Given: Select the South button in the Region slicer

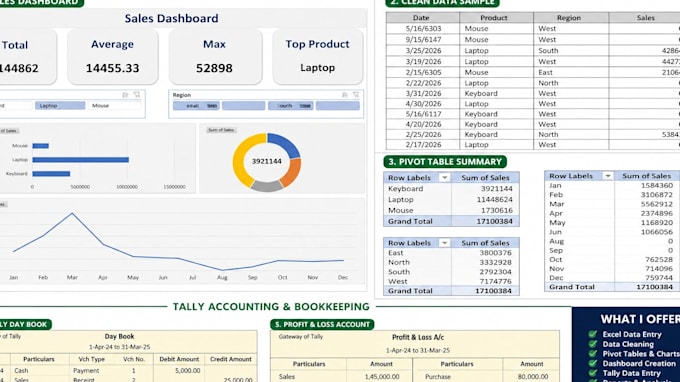Looking at the screenshot, I should pos(290,106).
